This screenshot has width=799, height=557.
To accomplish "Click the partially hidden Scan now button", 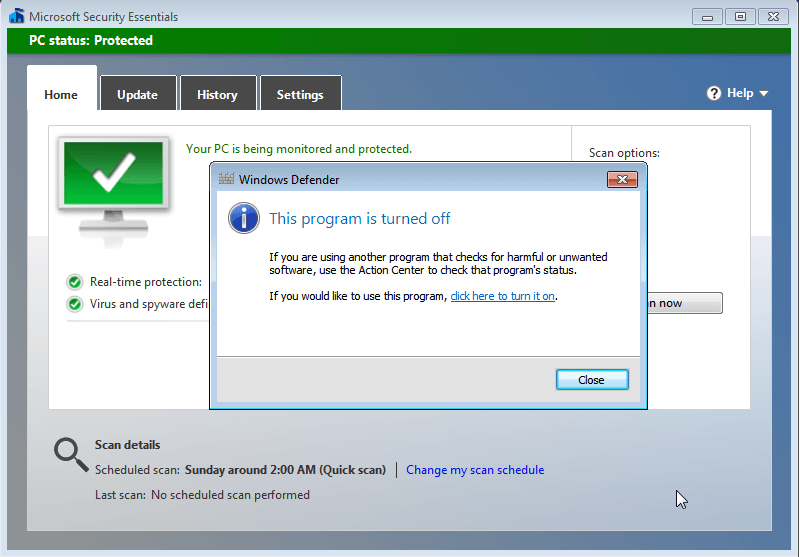I will [x=684, y=303].
